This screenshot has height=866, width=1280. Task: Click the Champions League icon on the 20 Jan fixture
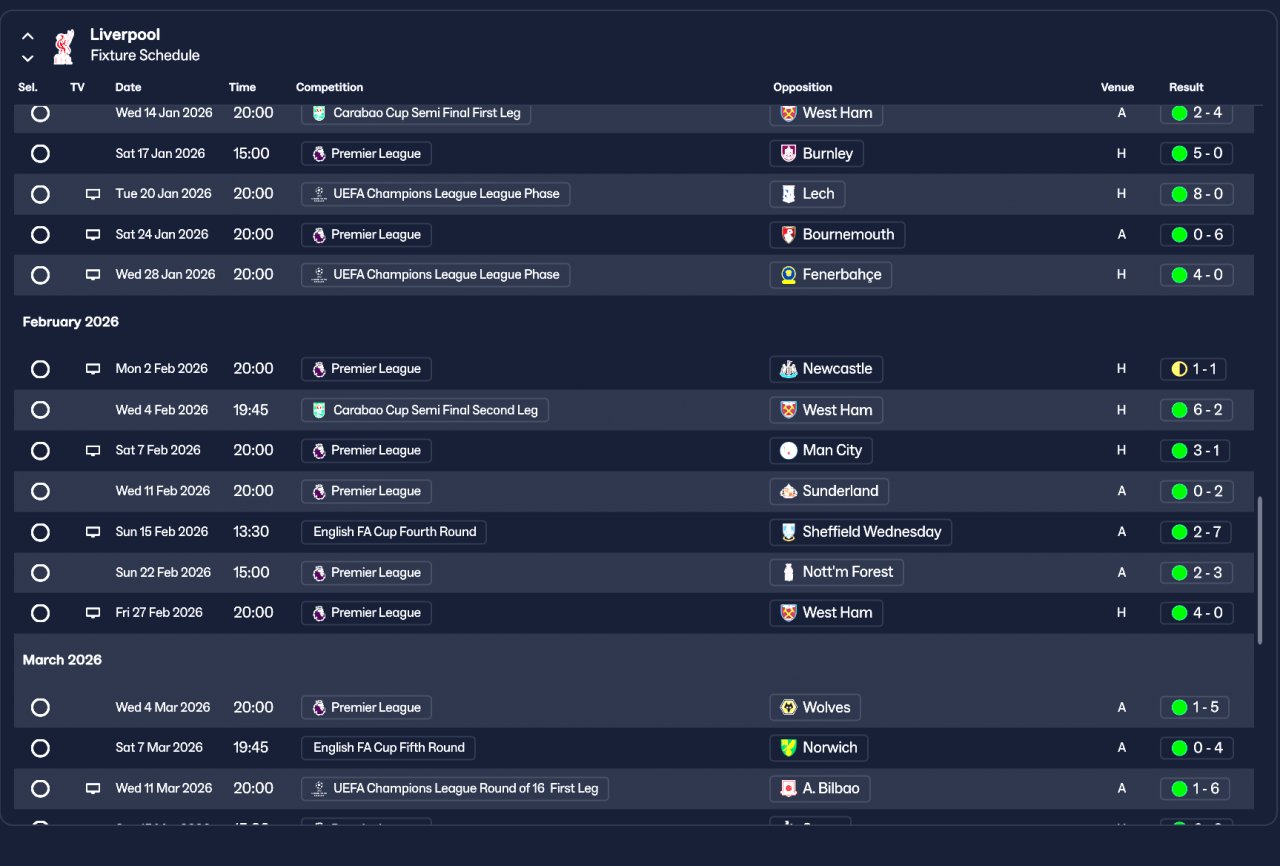[x=319, y=194]
